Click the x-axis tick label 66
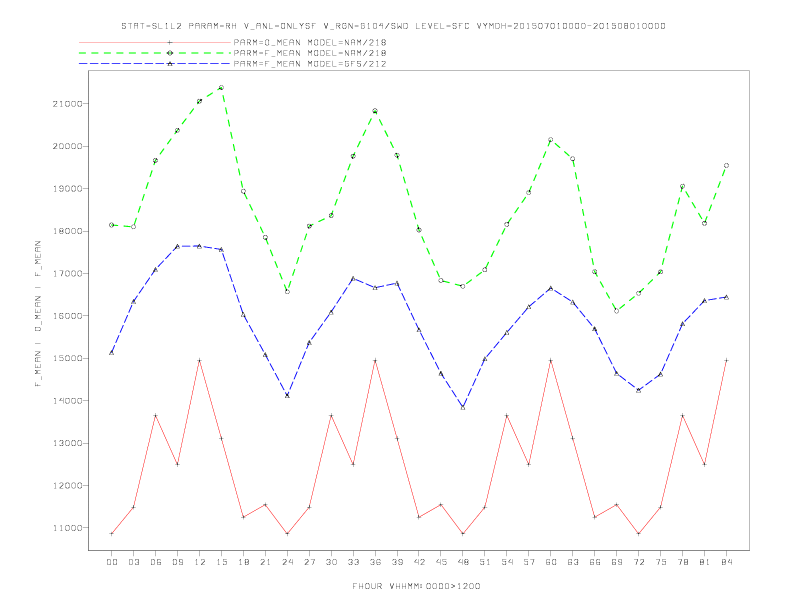This screenshot has width=792, height=612. pos(595,562)
